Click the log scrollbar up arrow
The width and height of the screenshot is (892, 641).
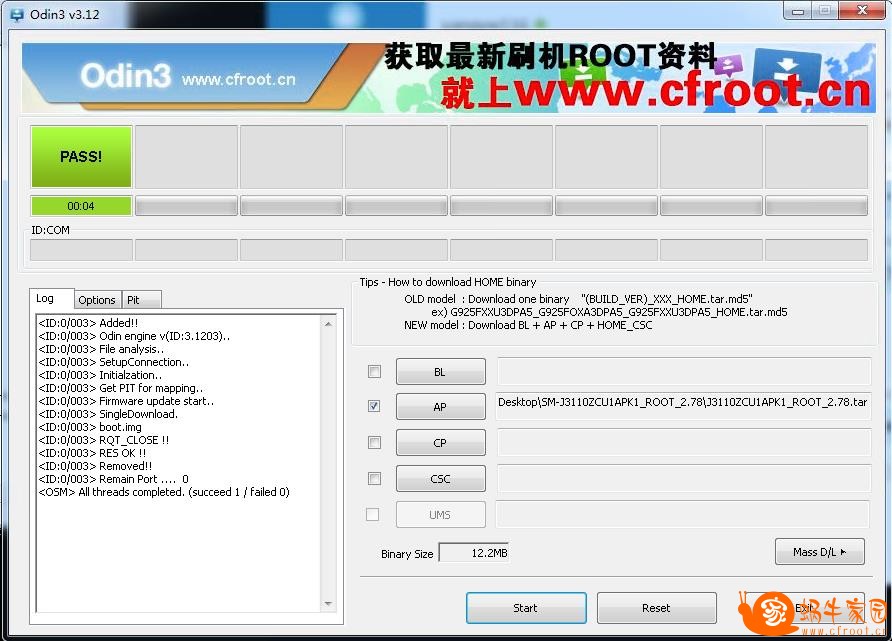[328, 324]
